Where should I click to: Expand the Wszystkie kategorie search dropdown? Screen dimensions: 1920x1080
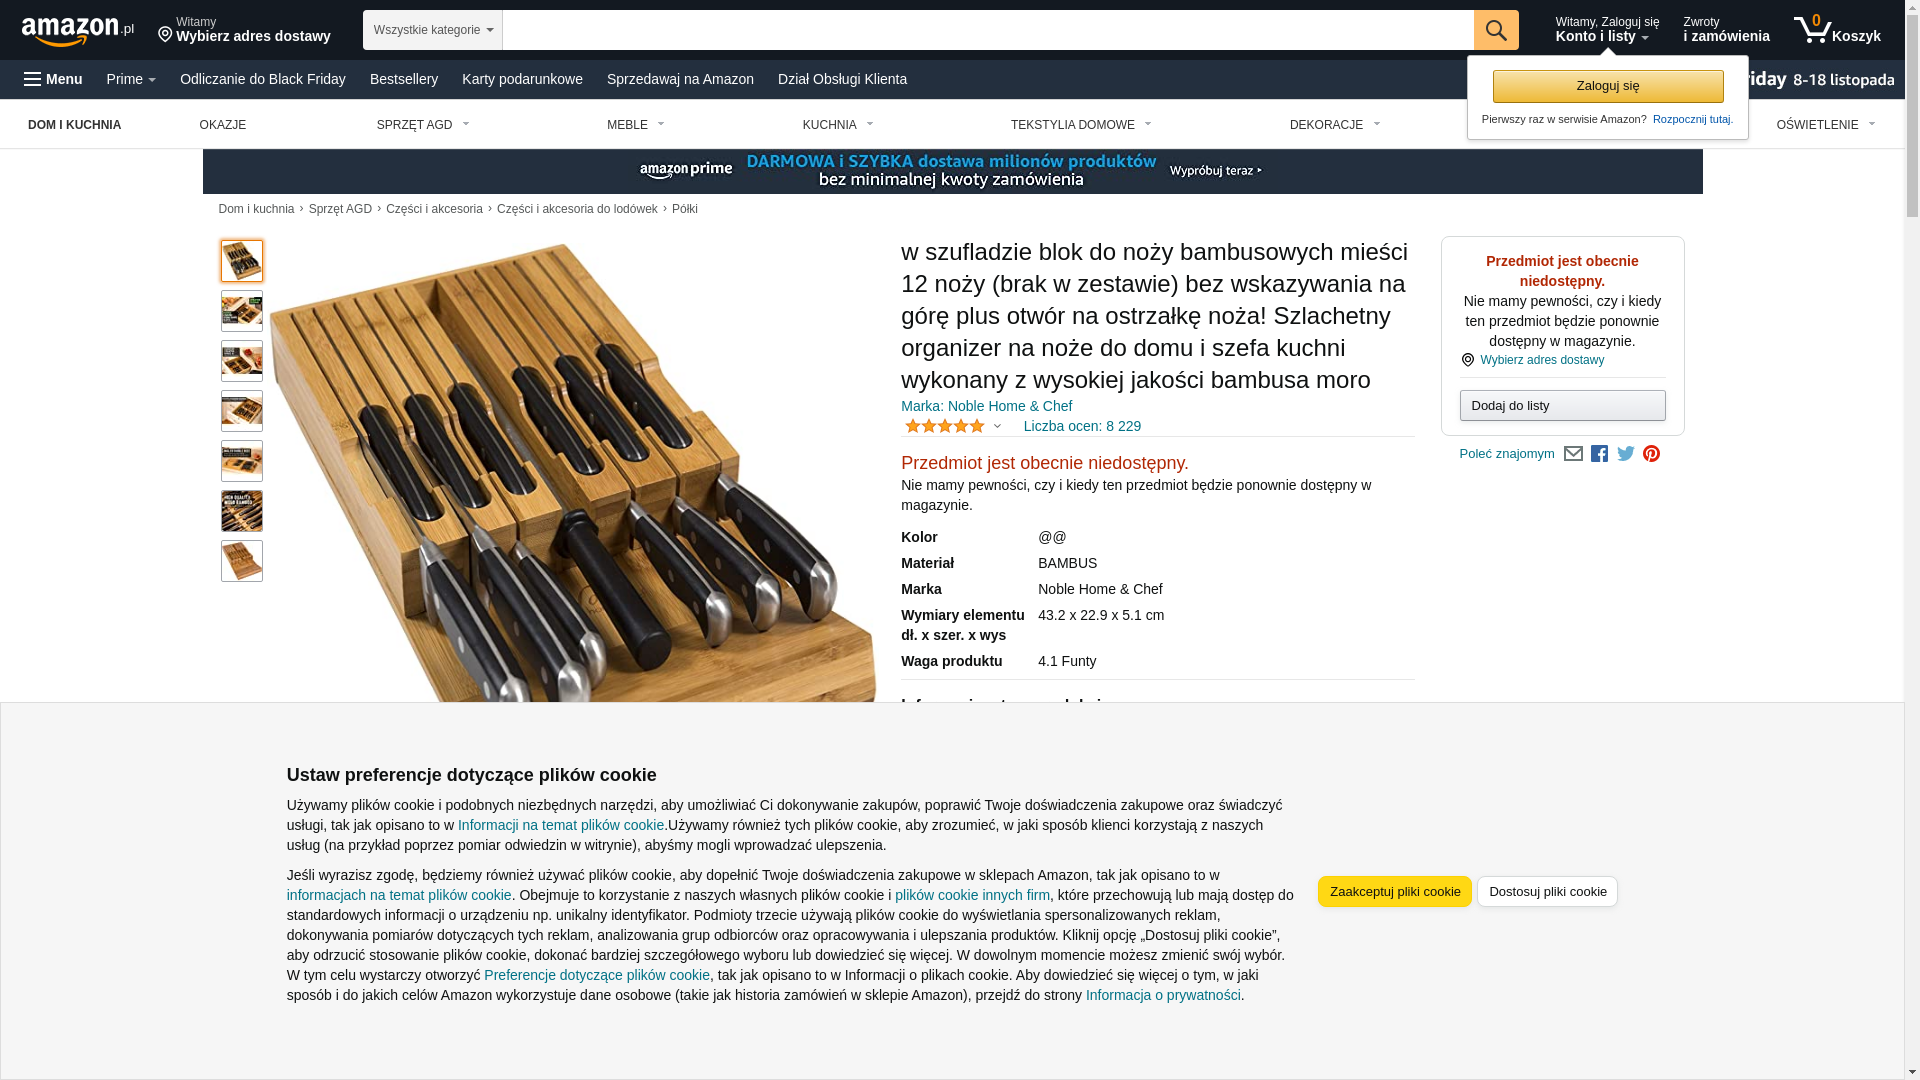(432, 30)
